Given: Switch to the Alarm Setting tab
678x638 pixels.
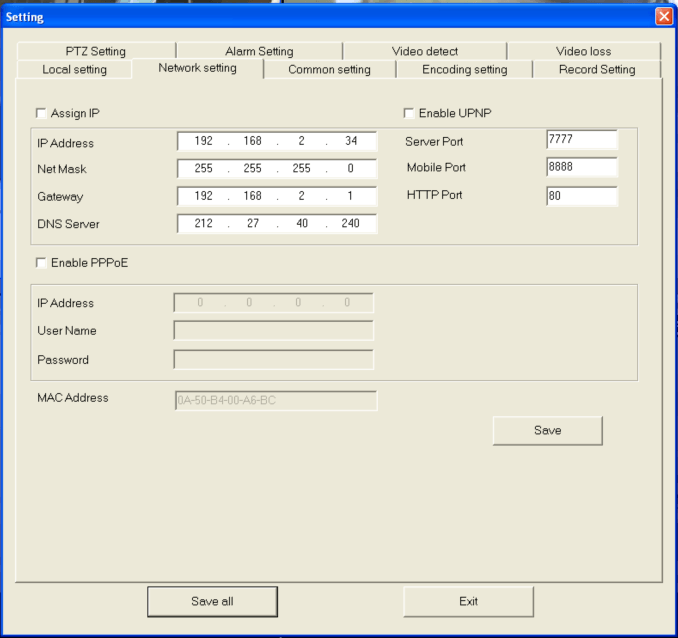Looking at the screenshot, I should click(x=259, y=51).
